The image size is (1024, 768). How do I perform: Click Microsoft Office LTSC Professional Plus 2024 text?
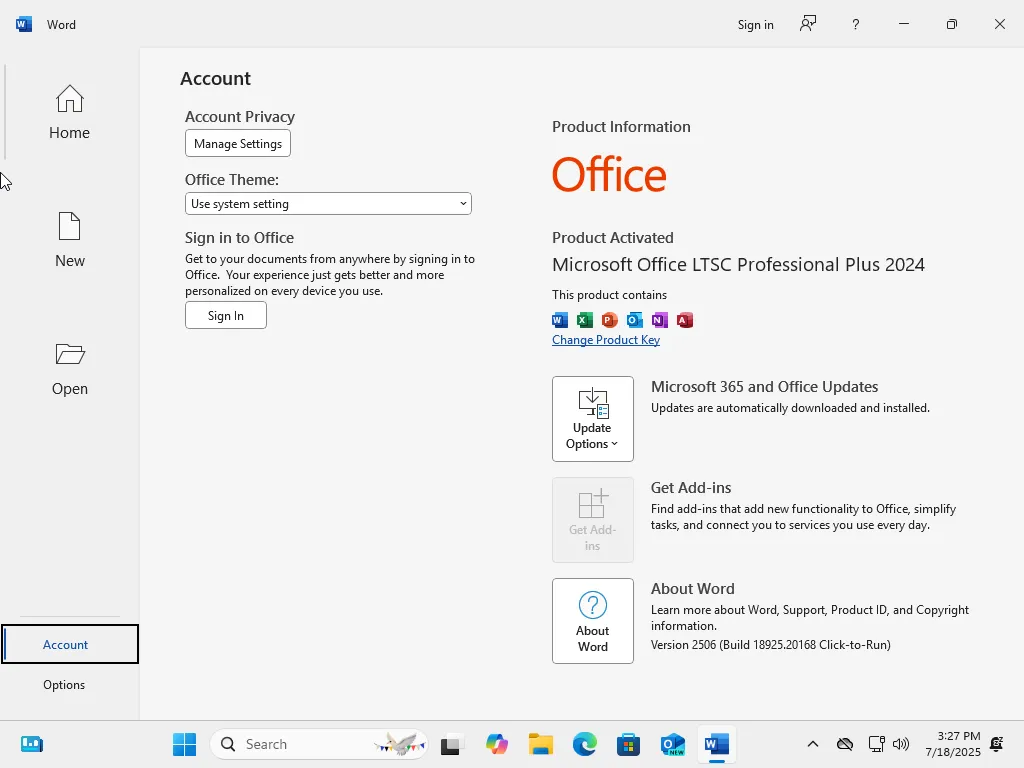(738, 264)
